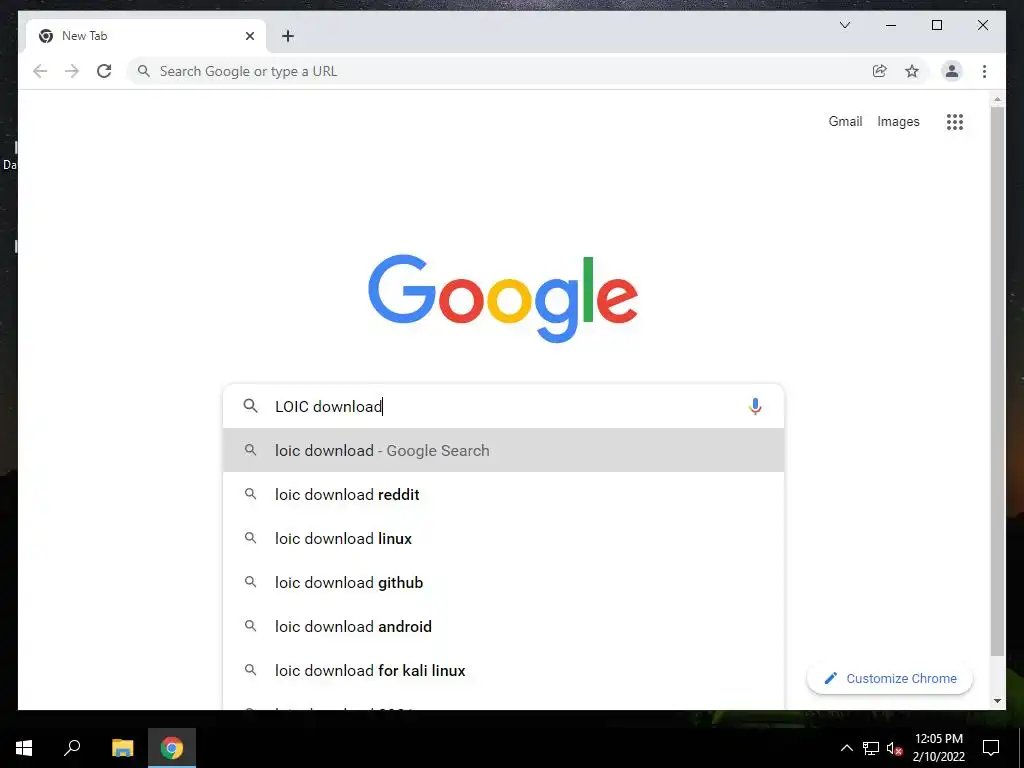Click the Windows taskbar search icon
The width and height of the screenshot is (1024, 768).
tap(72, 748)
